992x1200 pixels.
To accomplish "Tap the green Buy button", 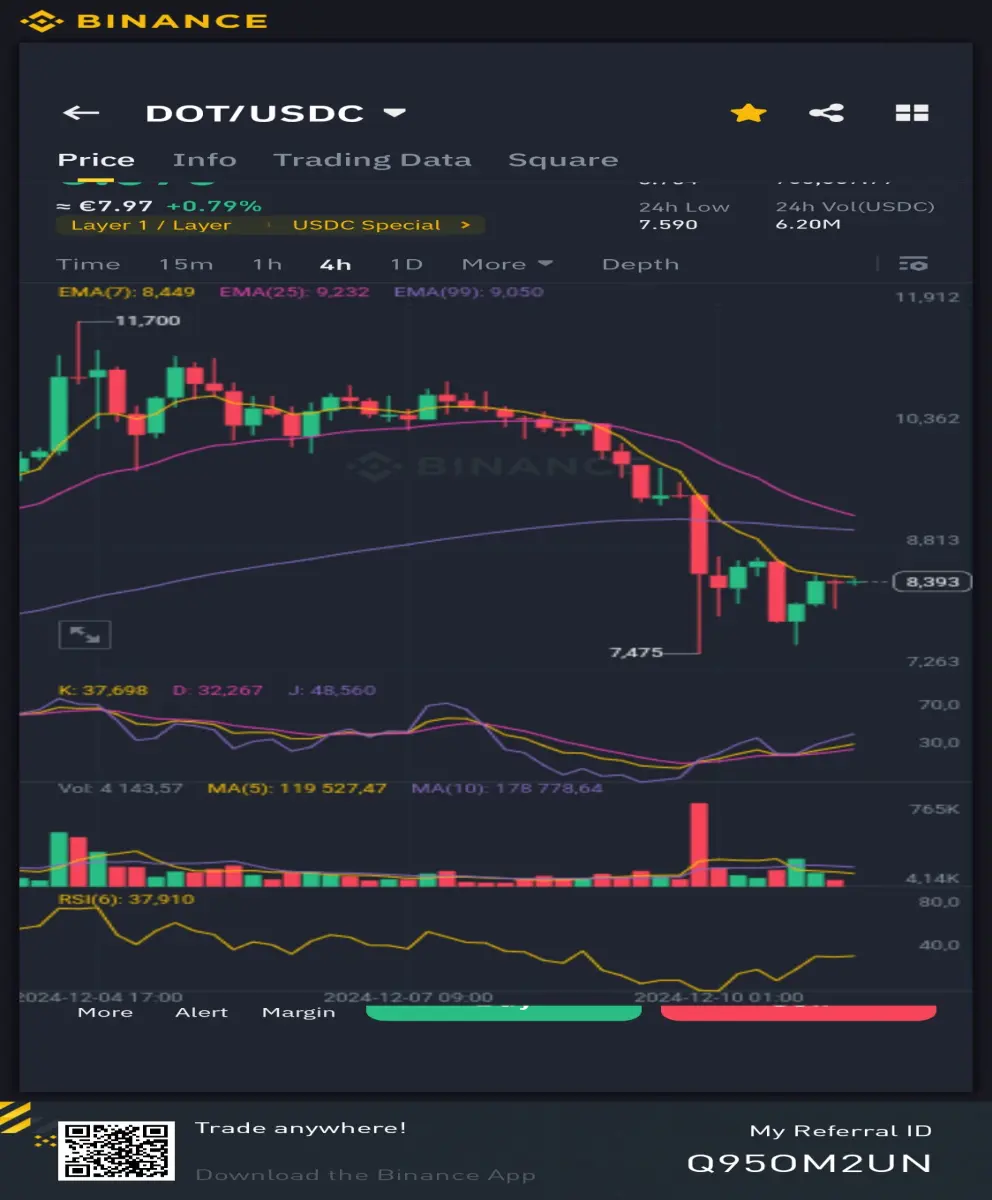I will click(x=503, y=1011).
